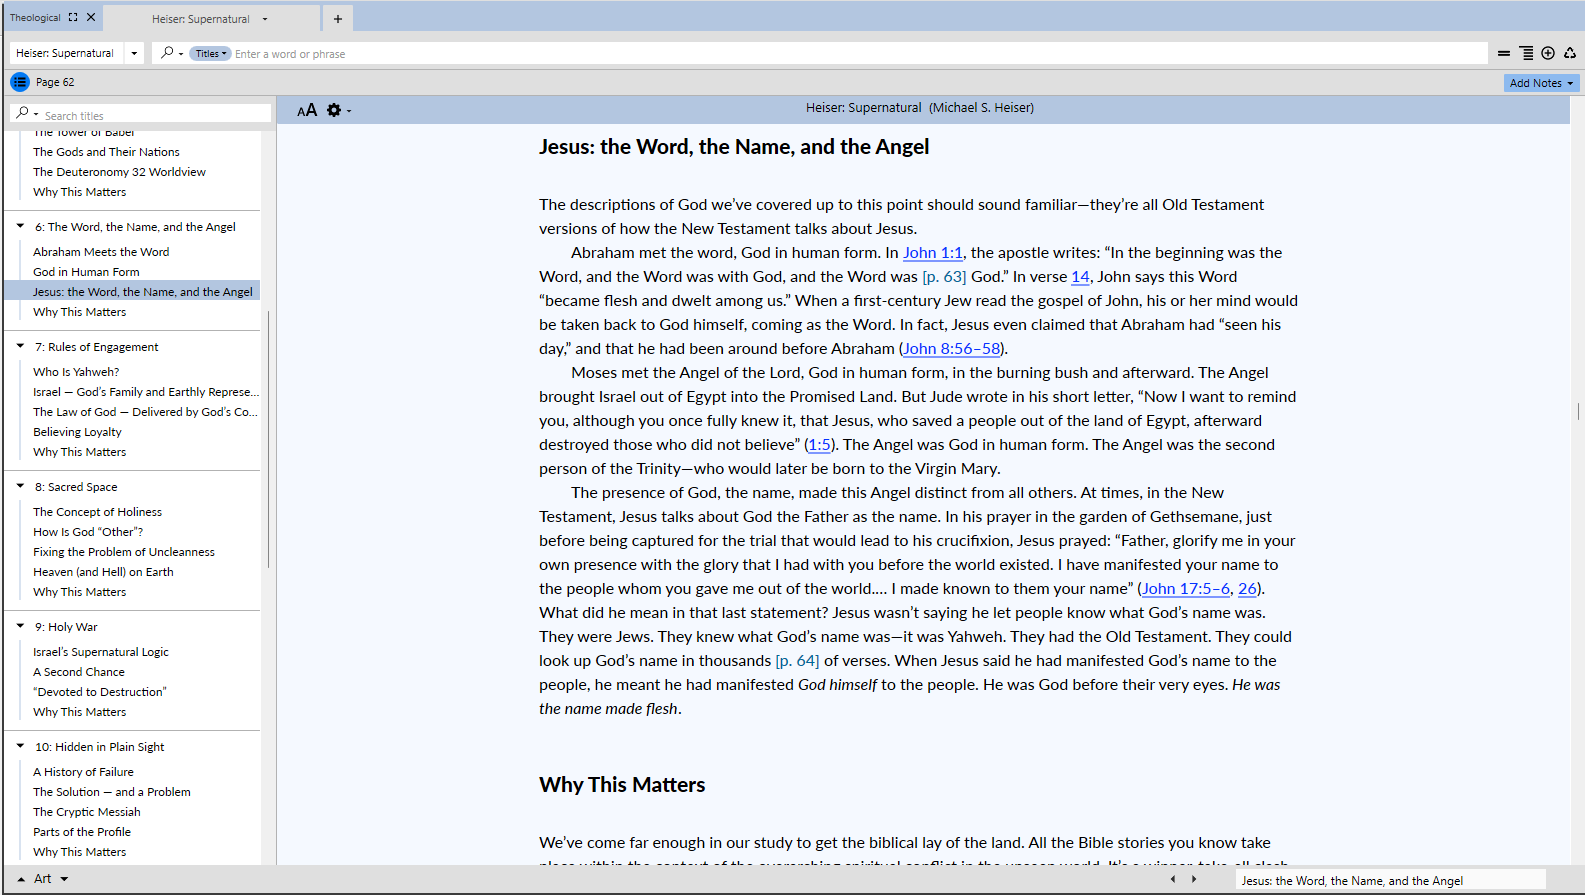Screen dimensions: 1585x895
Task: Open the John 1:1 verse link
Action: (x=932, y=253)
